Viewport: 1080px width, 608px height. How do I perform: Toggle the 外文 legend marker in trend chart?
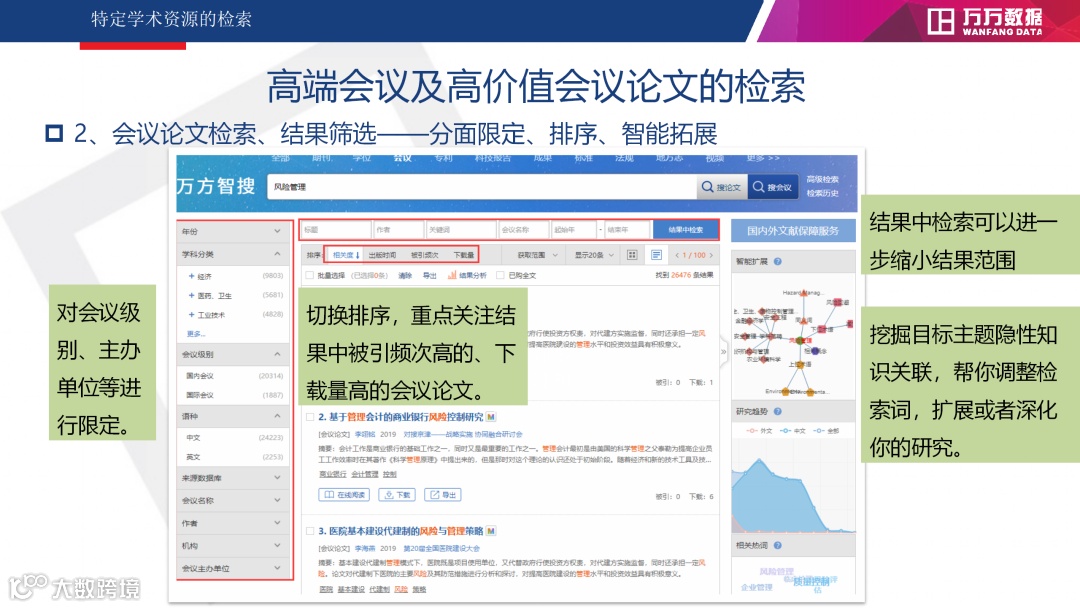[753, 430]
